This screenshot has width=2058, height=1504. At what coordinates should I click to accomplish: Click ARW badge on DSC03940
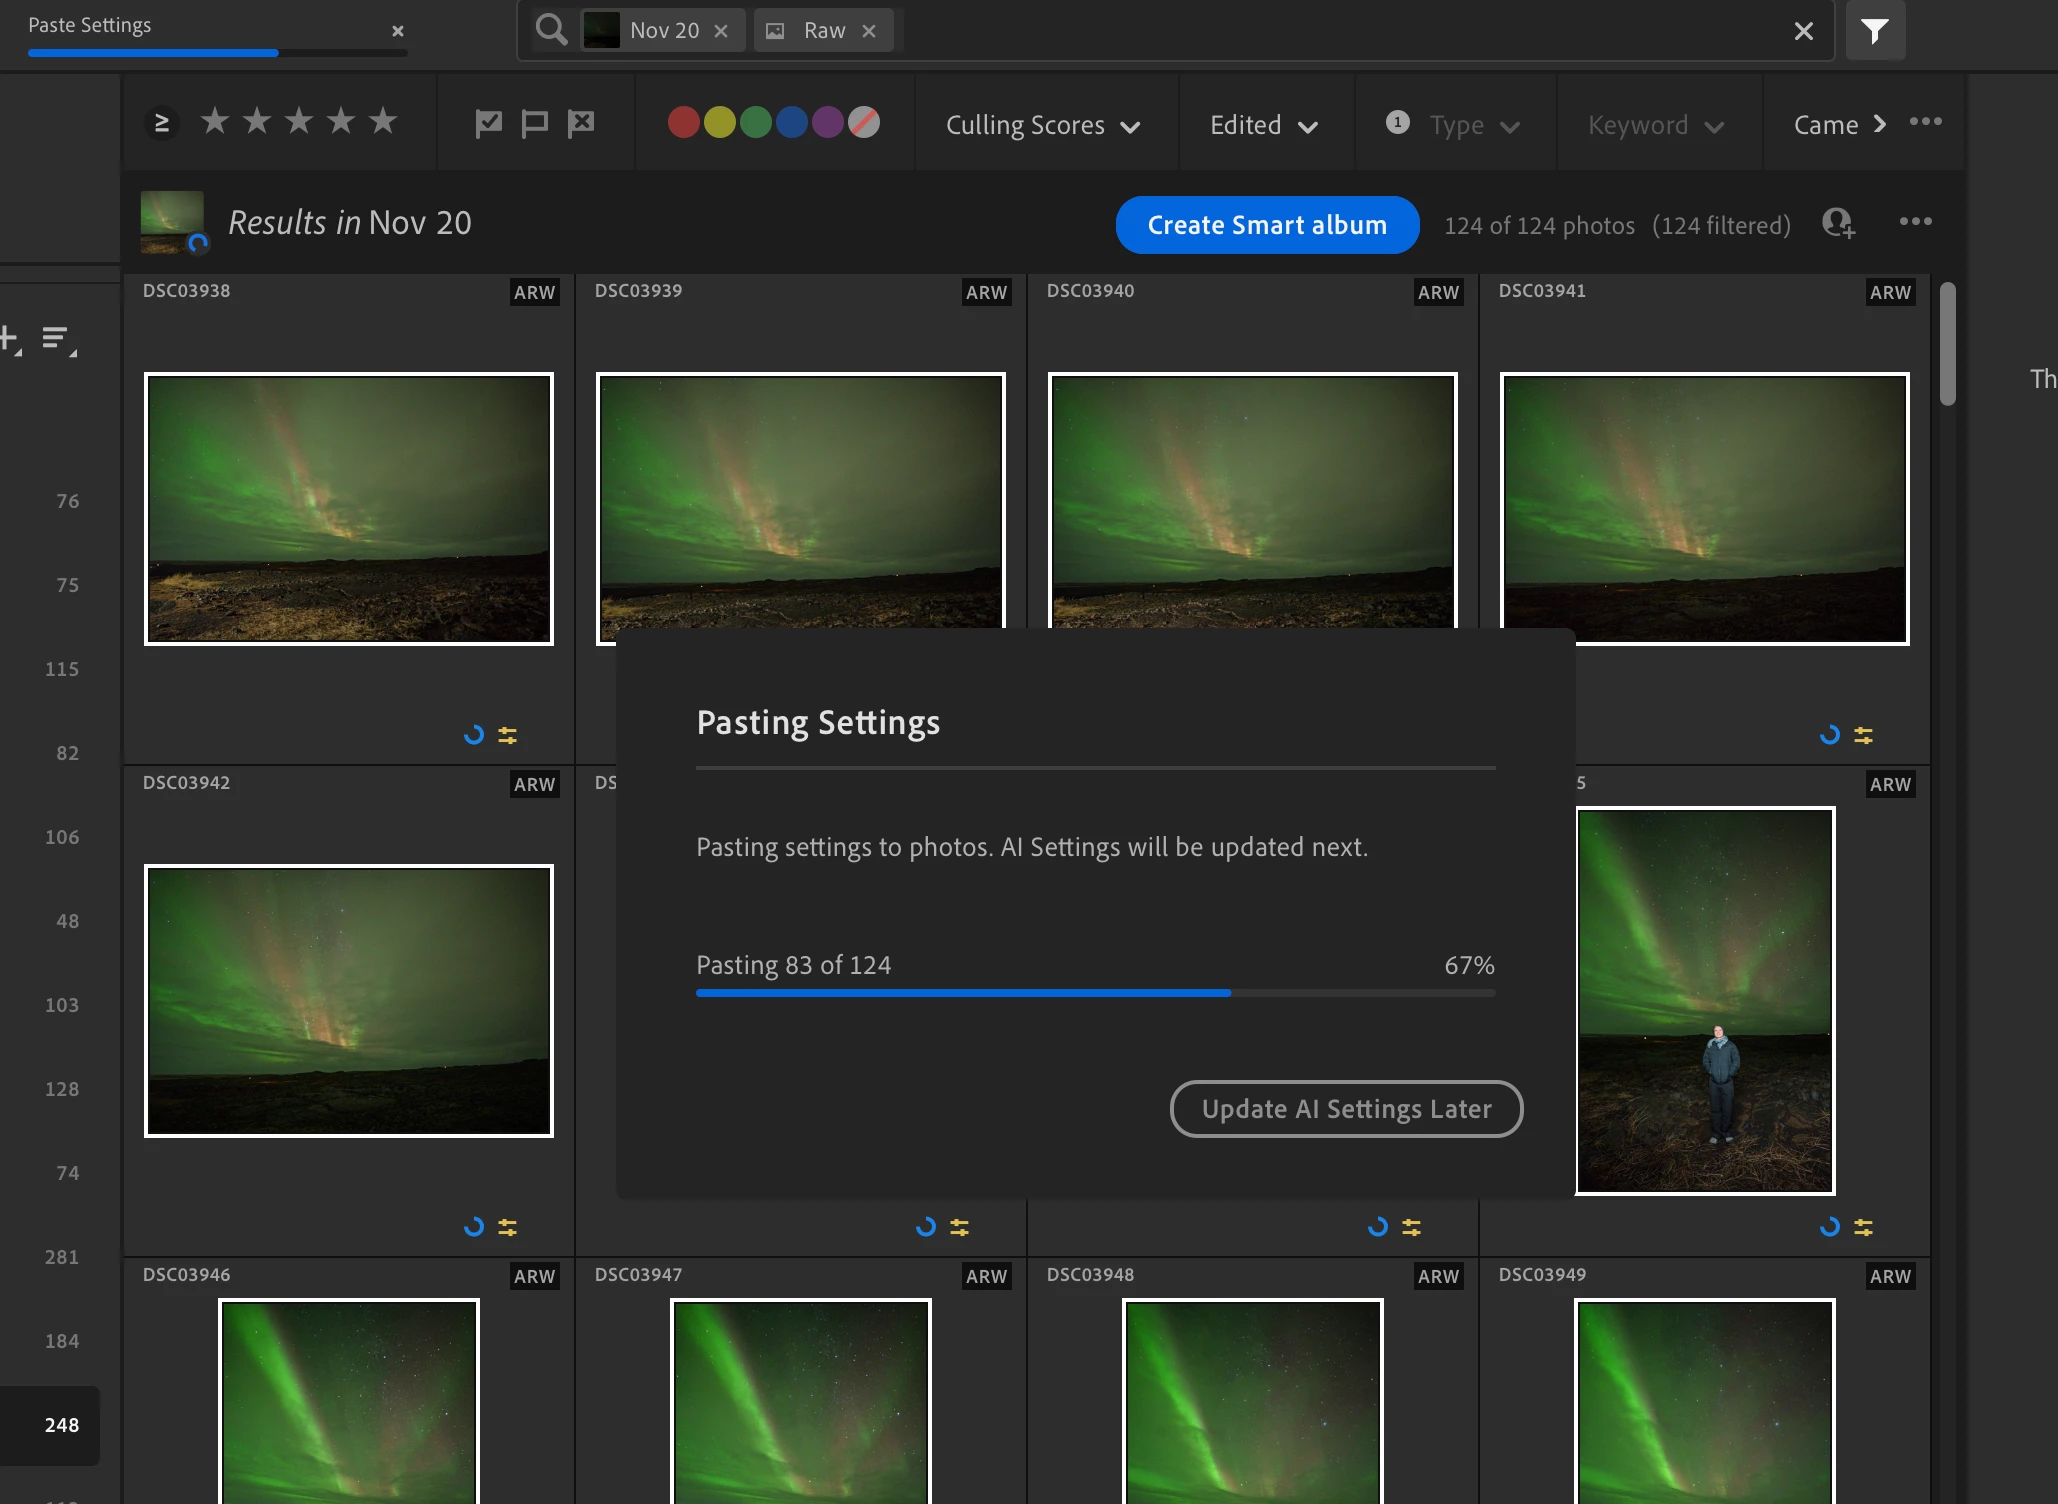(x=1438, y=292)
